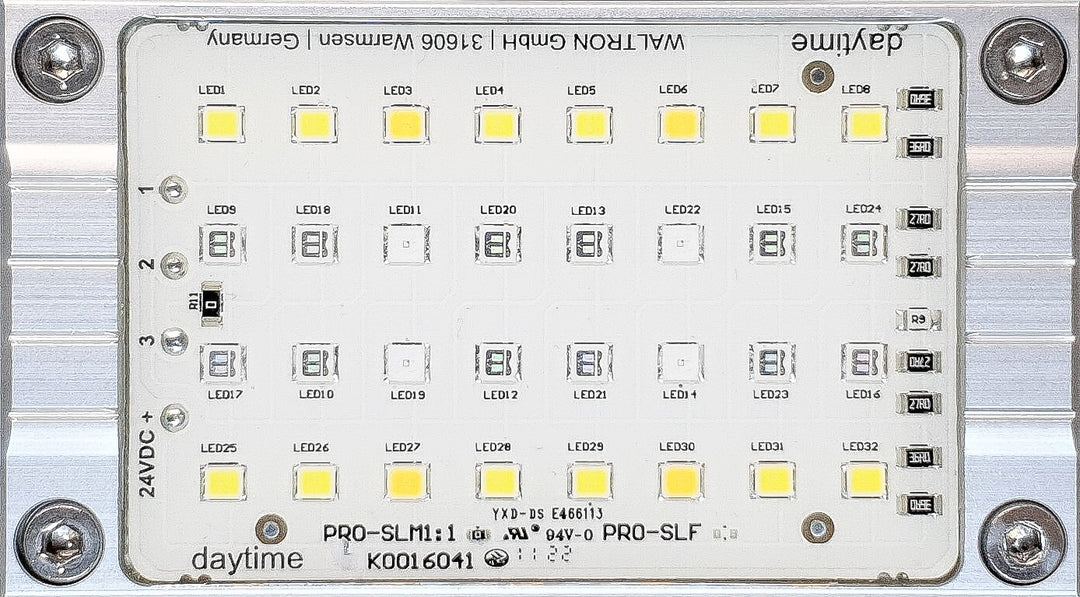Viewport: 1080px width, 597px height.
Task: Click the 24VDC + solder pad
Action: click(x=174, y=417)
